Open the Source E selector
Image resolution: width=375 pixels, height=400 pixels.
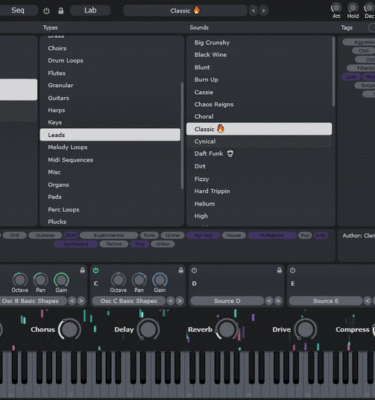click(x=325, y=301)
